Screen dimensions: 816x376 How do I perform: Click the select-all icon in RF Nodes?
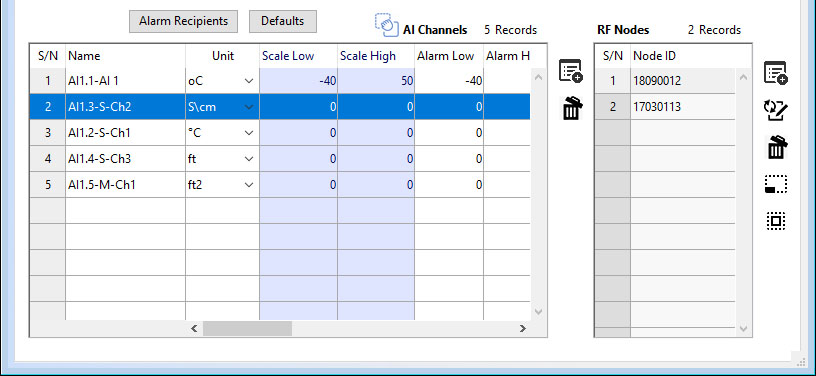(x=775, y=221)
